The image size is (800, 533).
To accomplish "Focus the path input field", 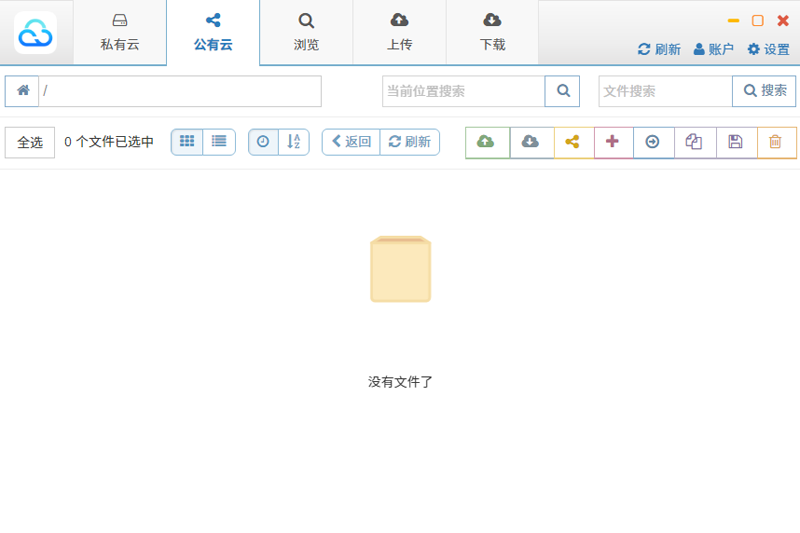I will [180, 91].
